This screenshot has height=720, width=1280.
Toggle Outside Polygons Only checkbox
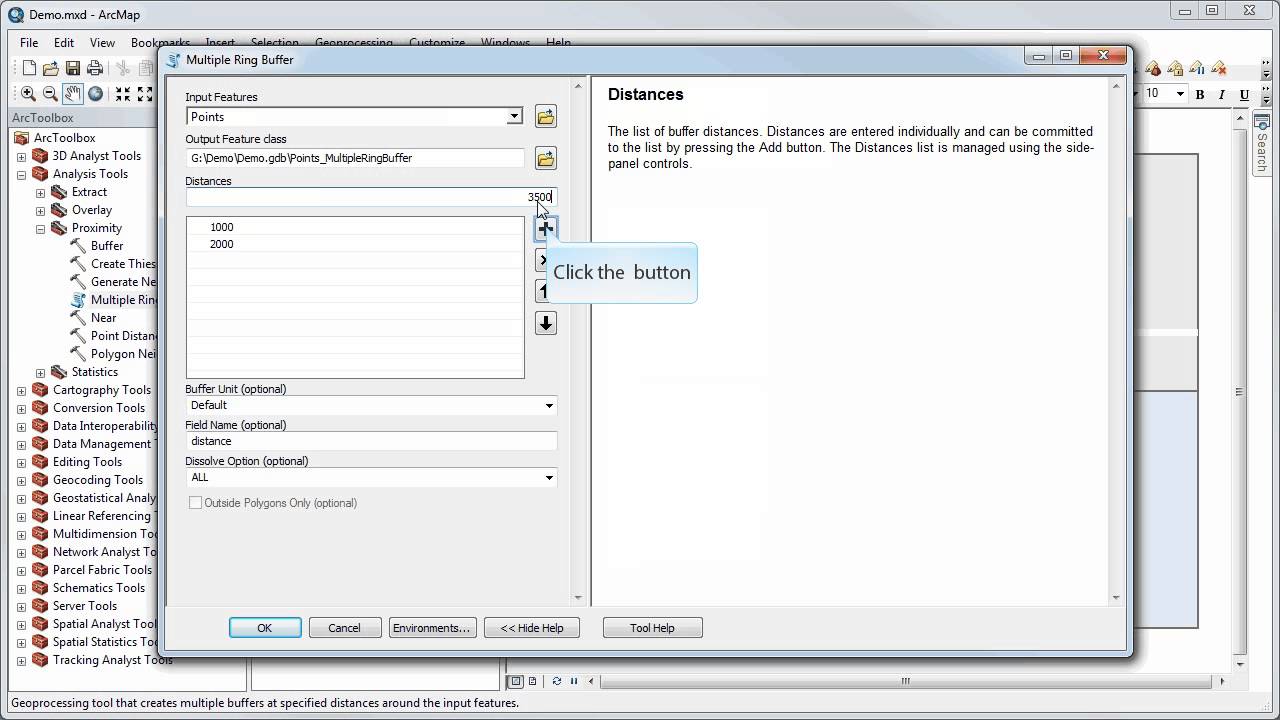click(x=195, y=503)
